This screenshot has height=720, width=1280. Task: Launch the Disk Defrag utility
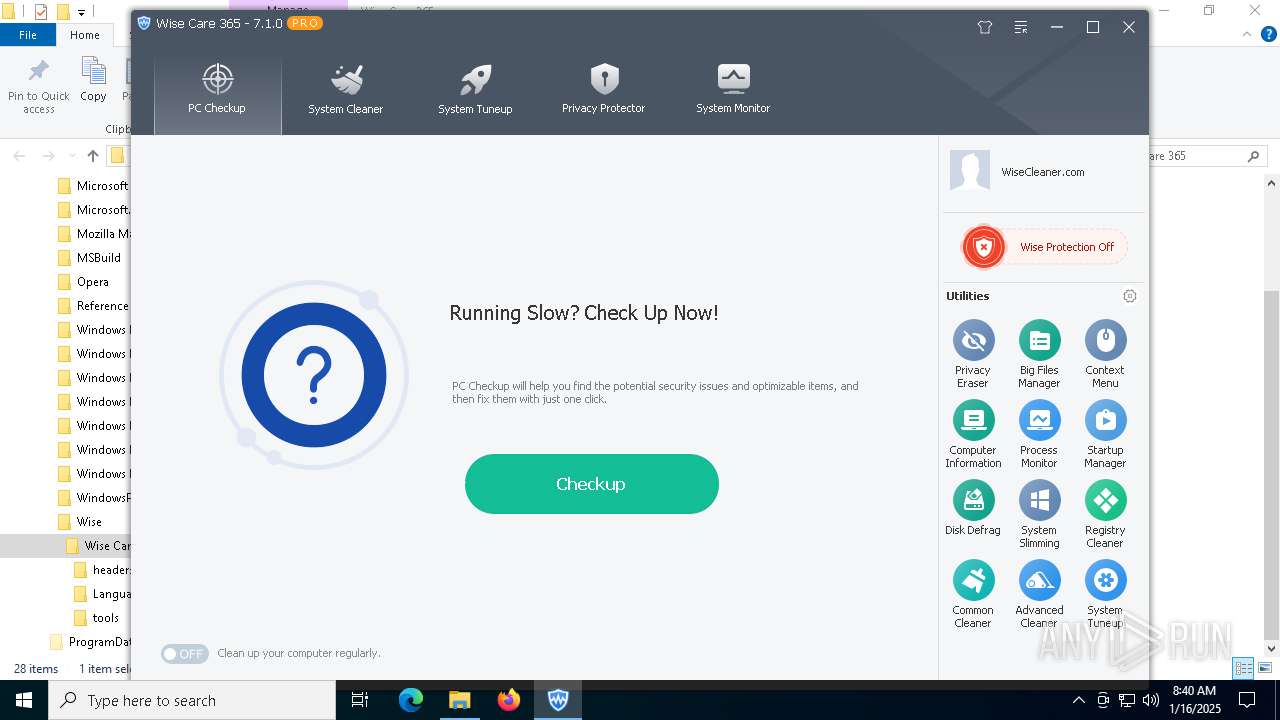click(x=973, y=508)
